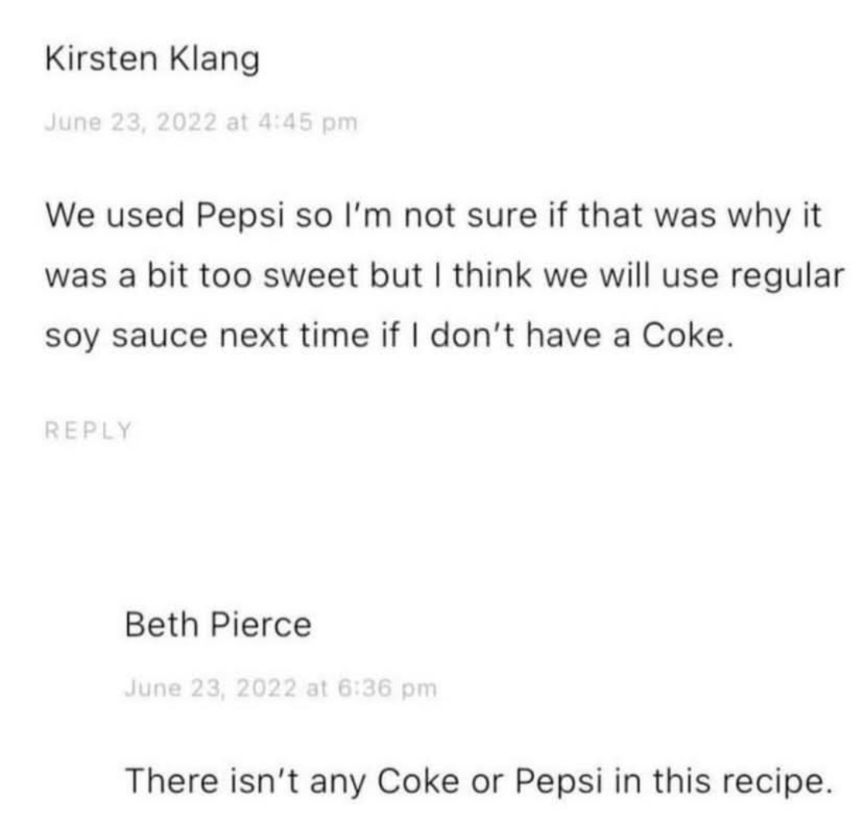Click the 6:36 pm reply timestamp
Image resolution: width=864 pixels, height=824 pixels.
coord(281,688)
